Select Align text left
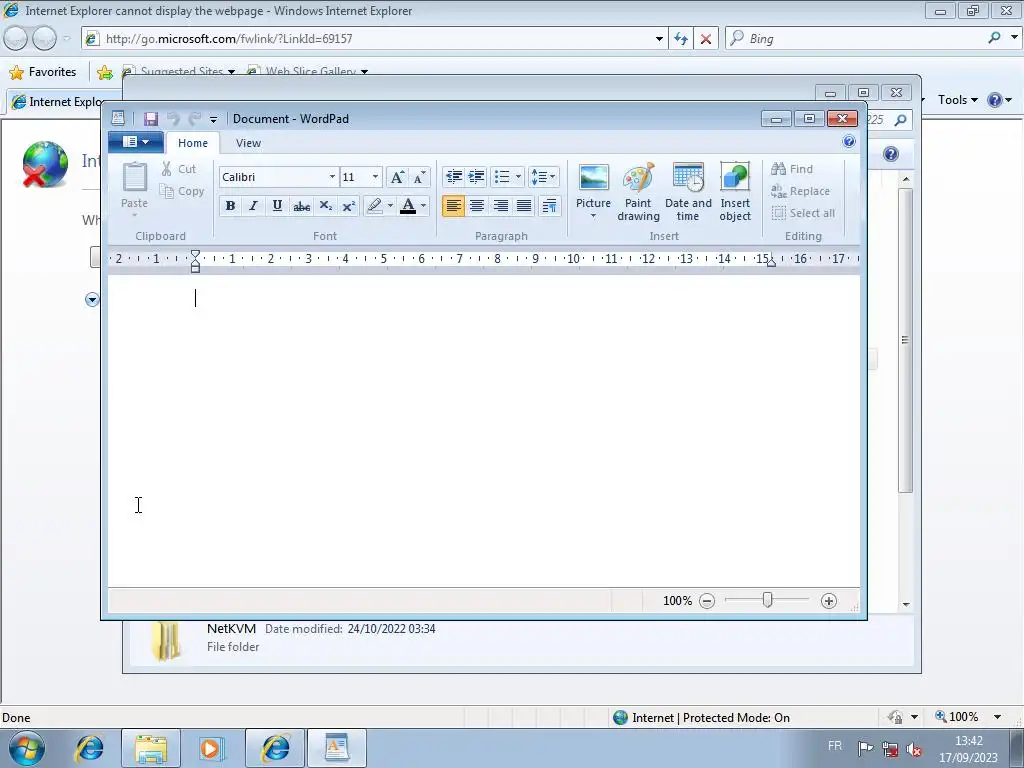 tap(453, 206)
